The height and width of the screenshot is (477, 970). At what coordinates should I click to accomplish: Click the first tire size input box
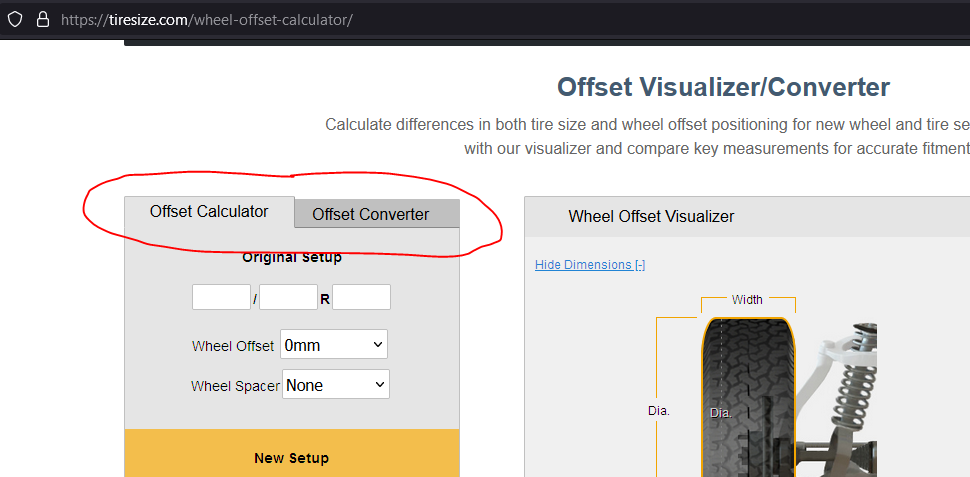[x=221, y=297]
